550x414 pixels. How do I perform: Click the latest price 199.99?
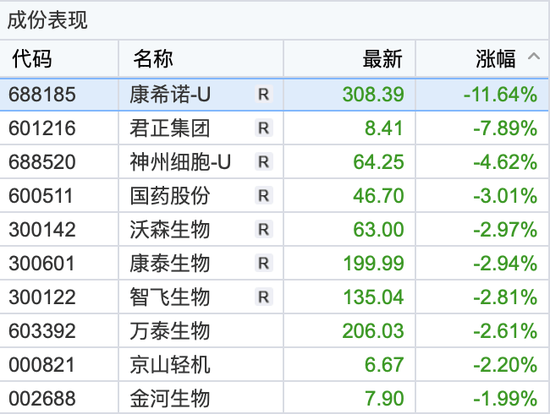[x=374, y=263]
